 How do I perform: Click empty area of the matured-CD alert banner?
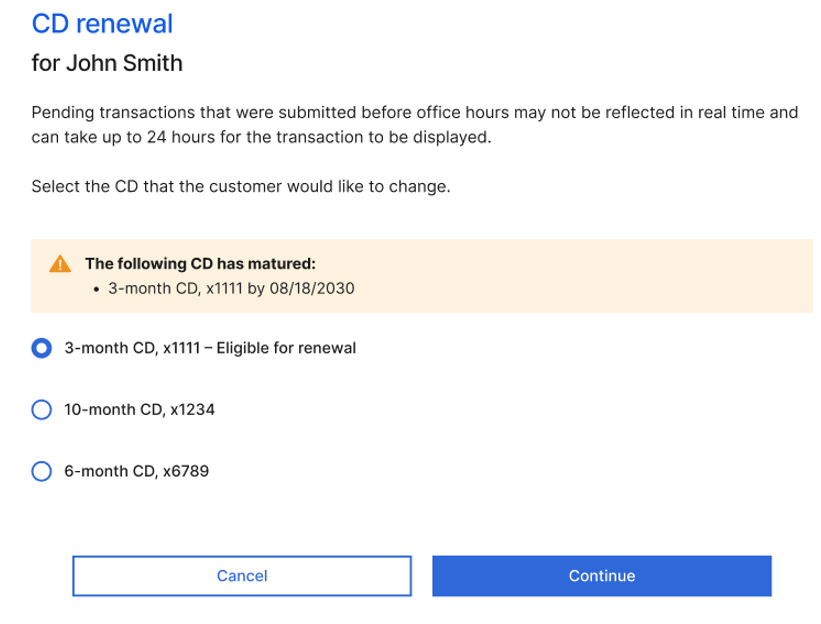point(576,276)
